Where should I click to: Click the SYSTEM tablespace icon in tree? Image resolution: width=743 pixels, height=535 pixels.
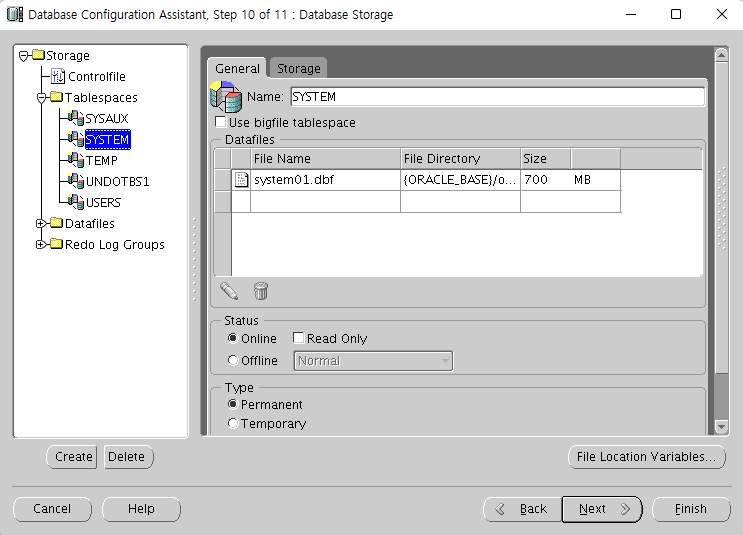pyautogui.click(x=76, y=139)
